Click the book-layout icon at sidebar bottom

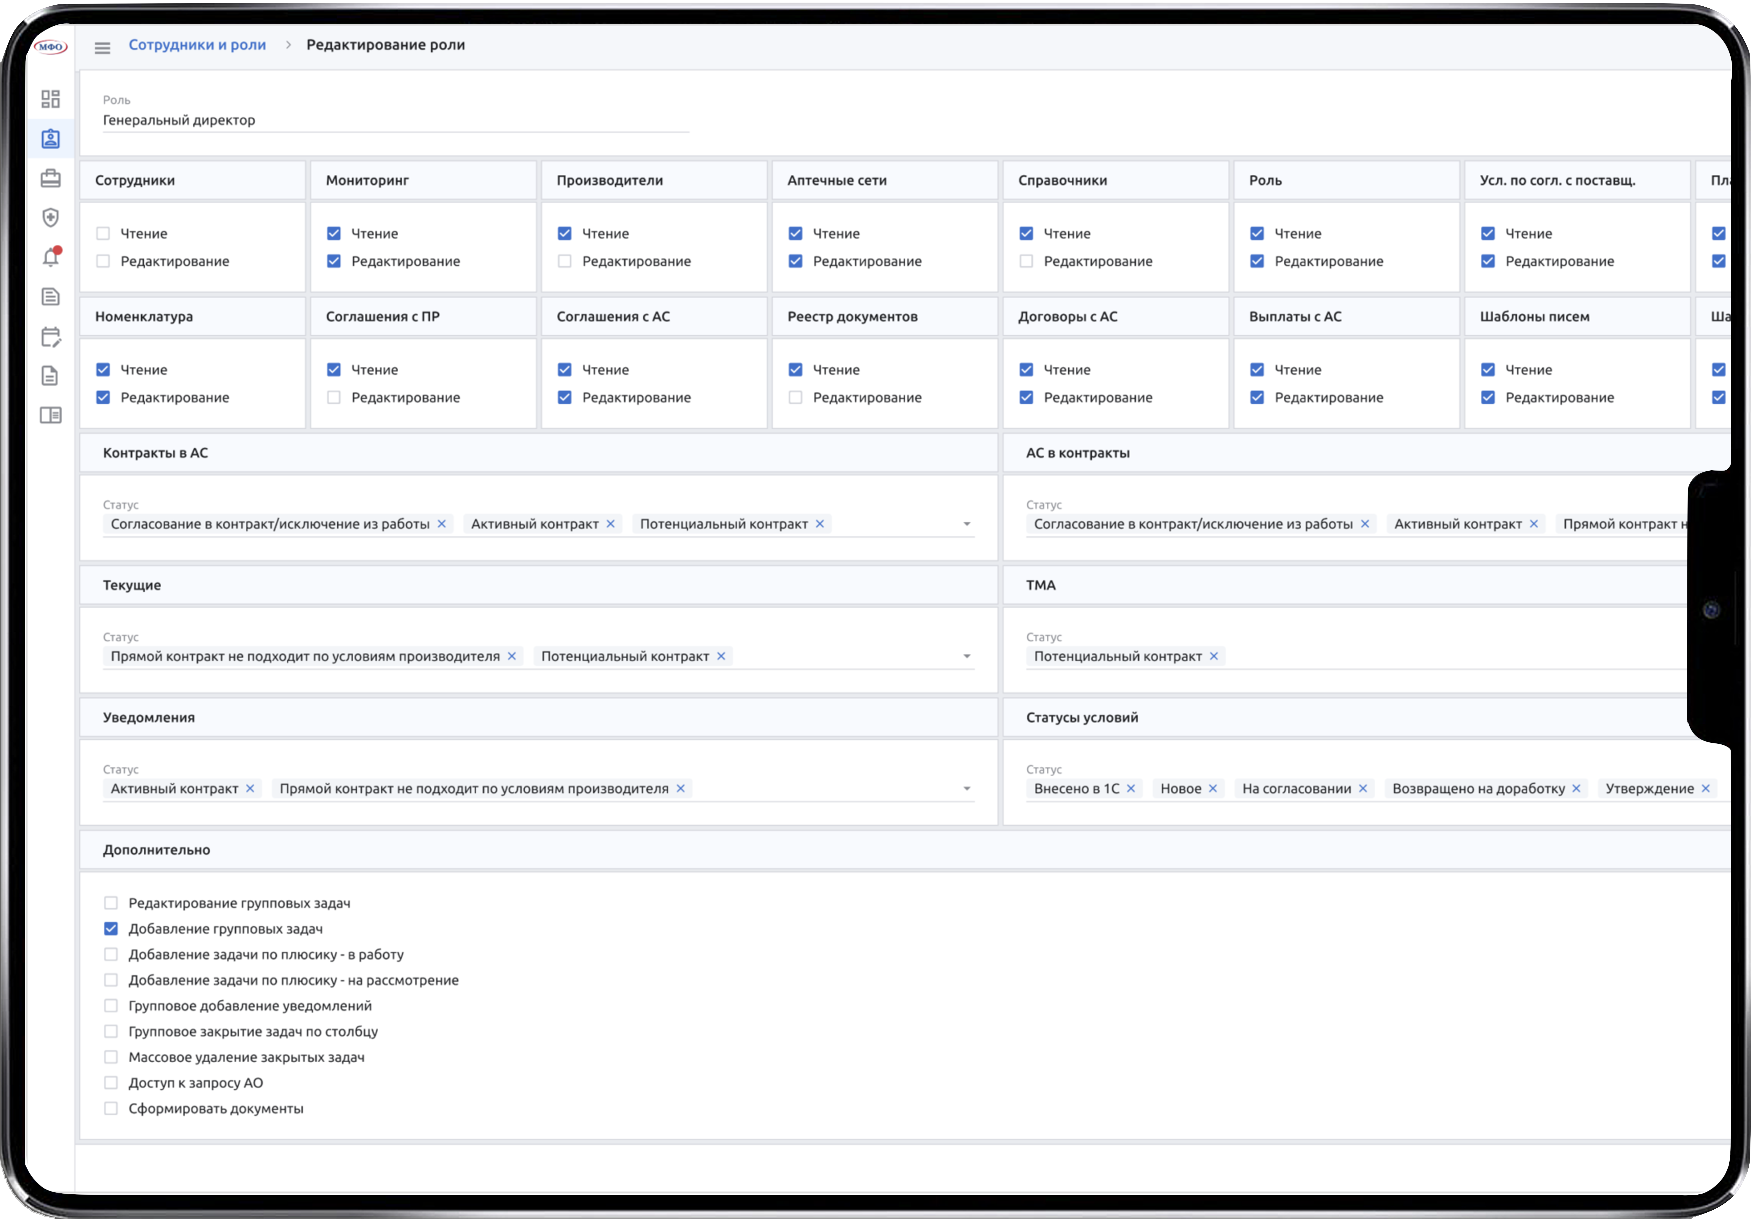click(x=51, y=415)
